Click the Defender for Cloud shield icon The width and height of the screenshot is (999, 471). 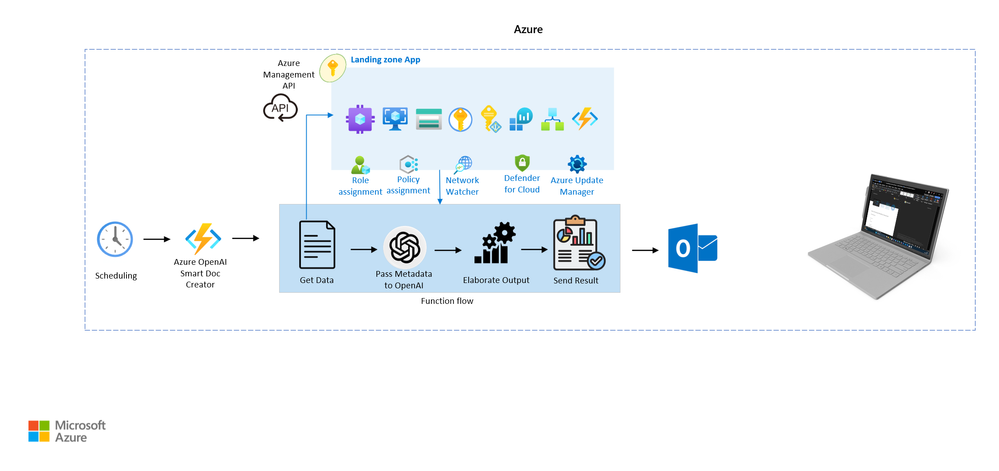click(x=522, y=163)
